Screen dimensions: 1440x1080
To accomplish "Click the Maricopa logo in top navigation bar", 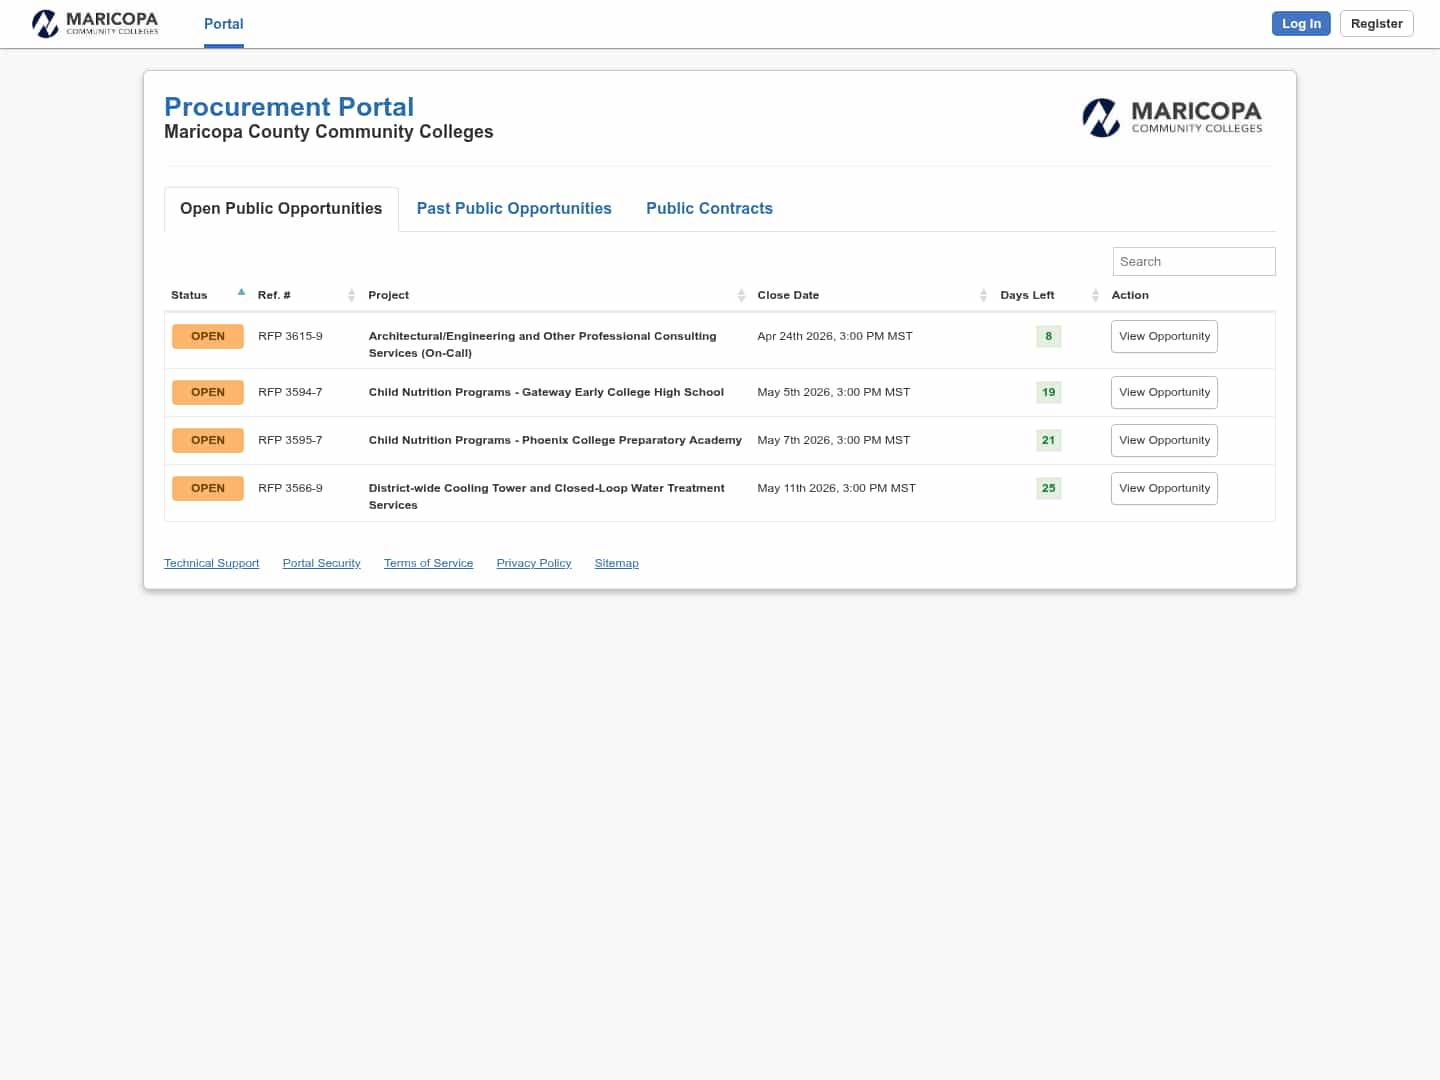I will [95, 23].
